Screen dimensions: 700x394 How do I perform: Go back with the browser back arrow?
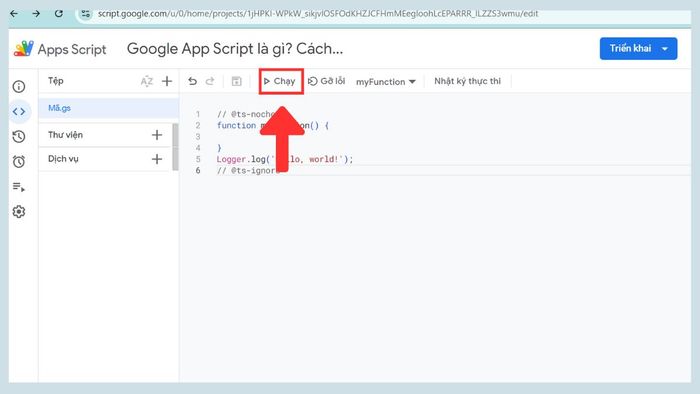tap(14, 14)
